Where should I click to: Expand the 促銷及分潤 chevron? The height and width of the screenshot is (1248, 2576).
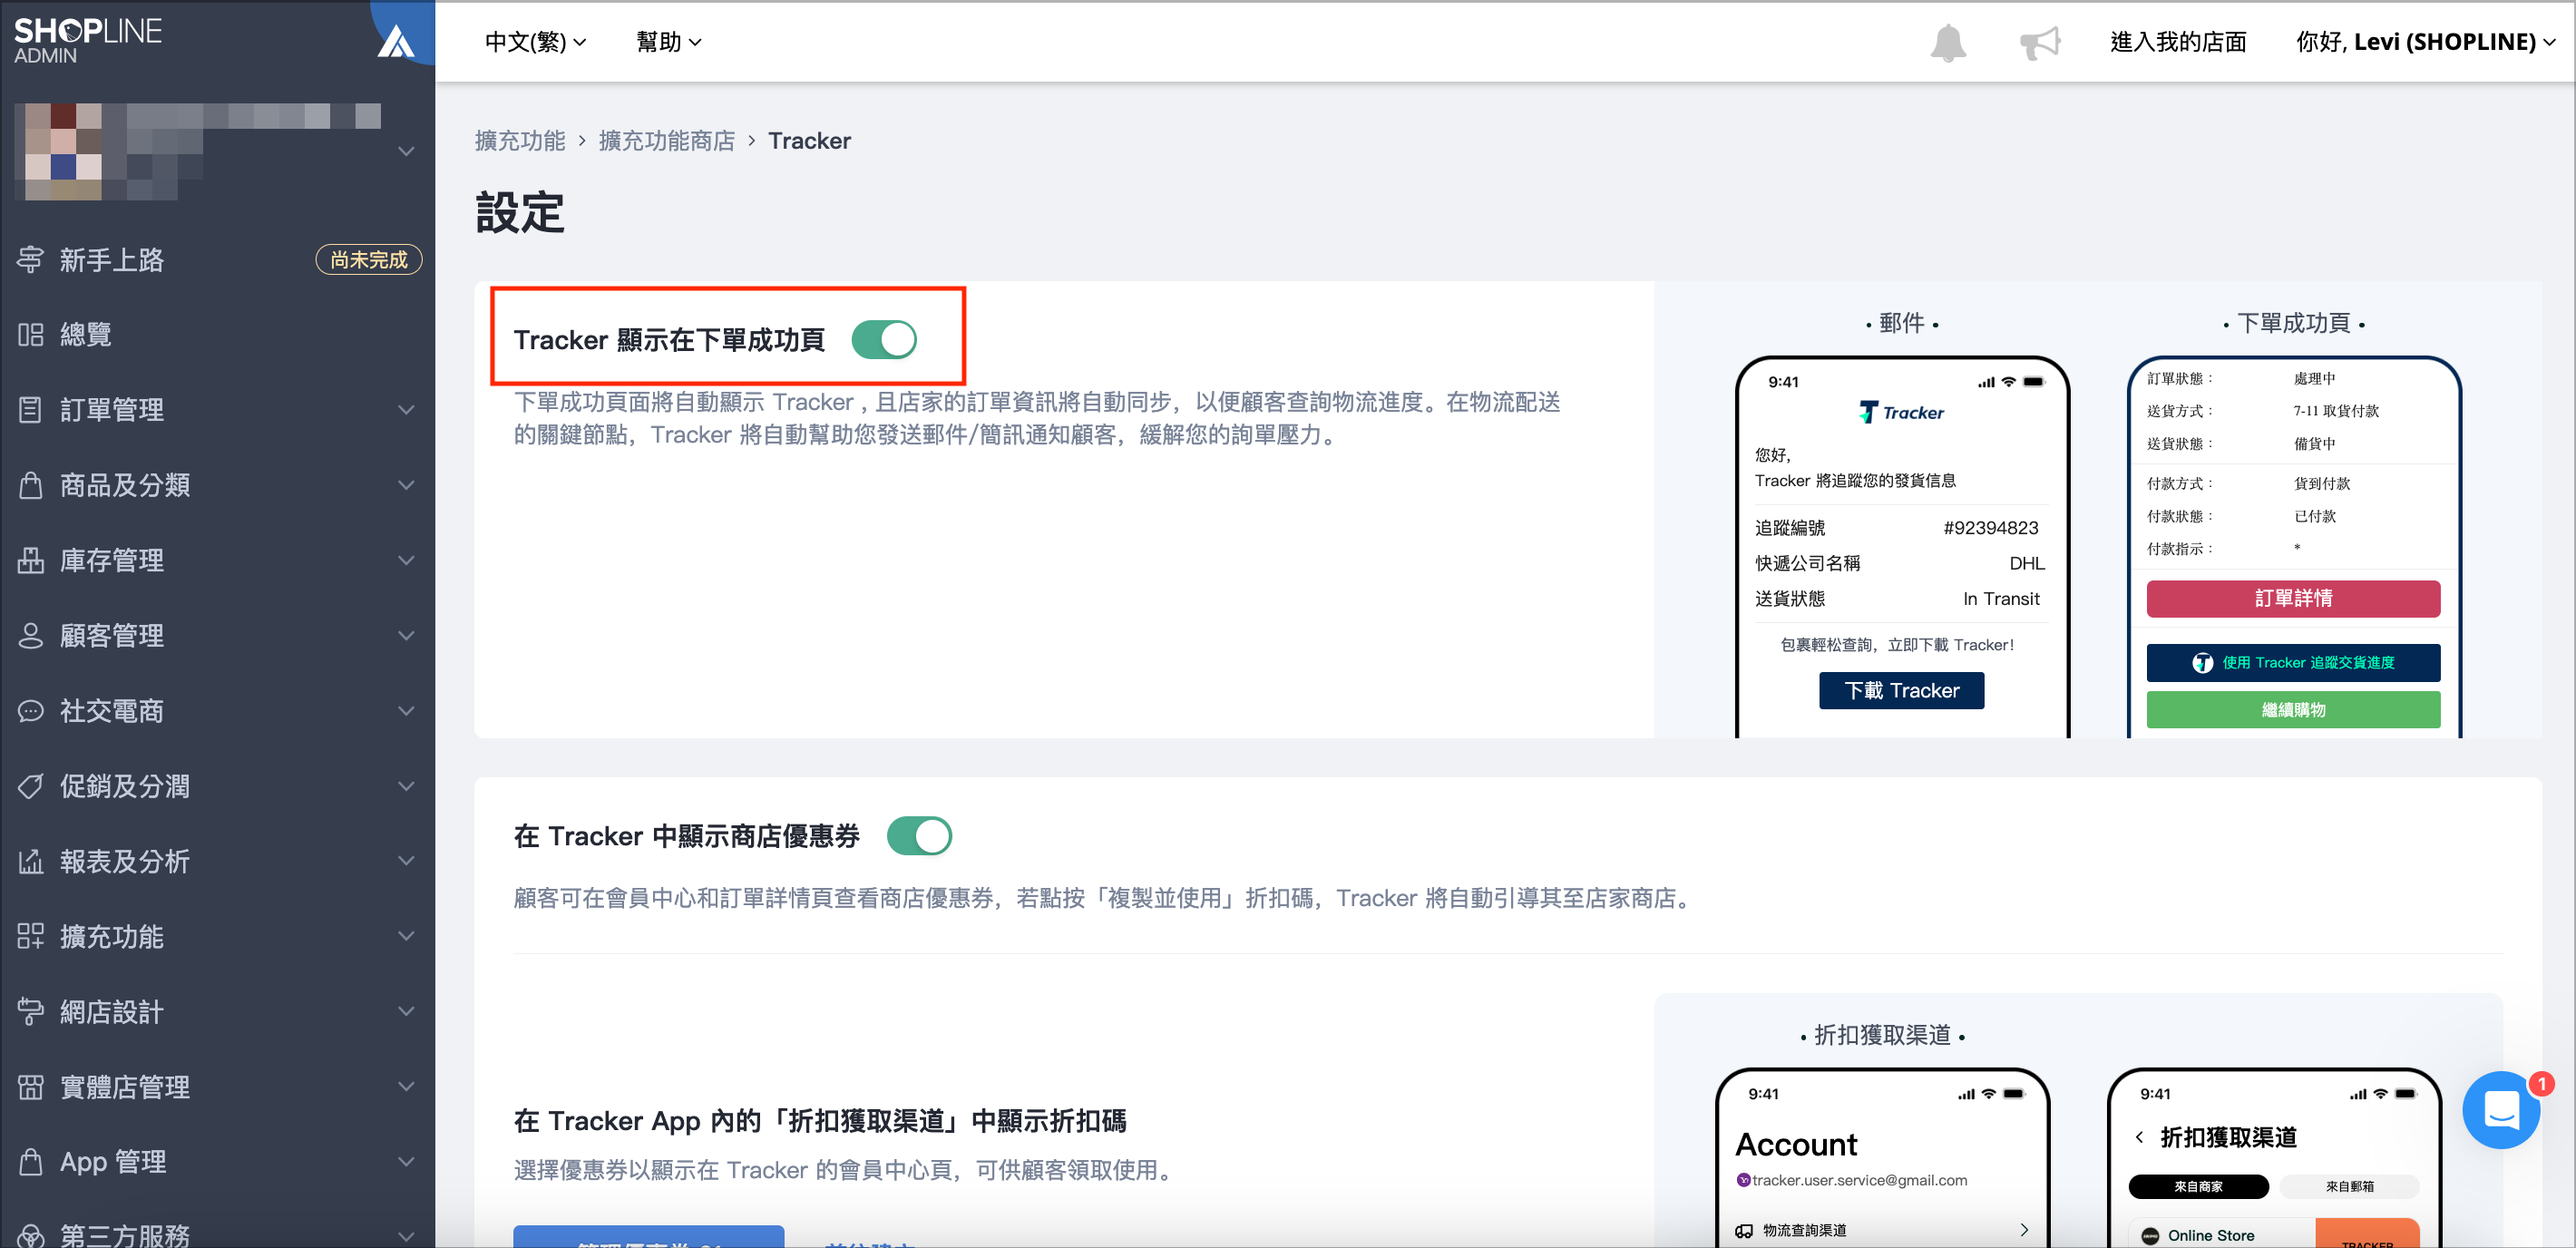coord(406,786)
